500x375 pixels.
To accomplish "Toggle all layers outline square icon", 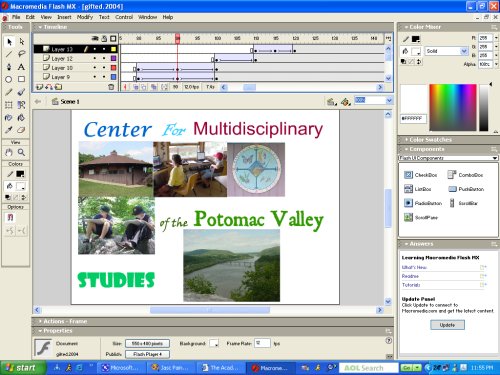I will [113, 39].
